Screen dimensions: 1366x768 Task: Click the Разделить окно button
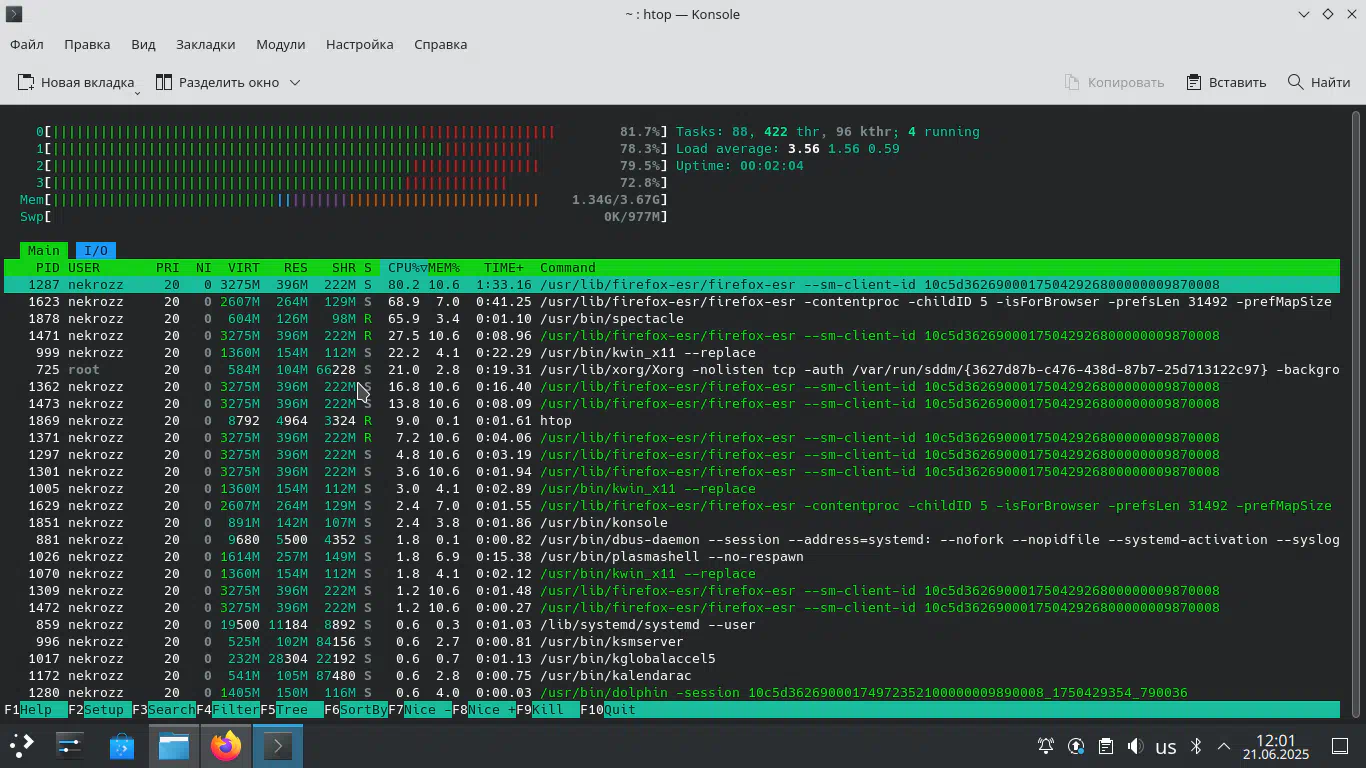click(x=217, y=82)
